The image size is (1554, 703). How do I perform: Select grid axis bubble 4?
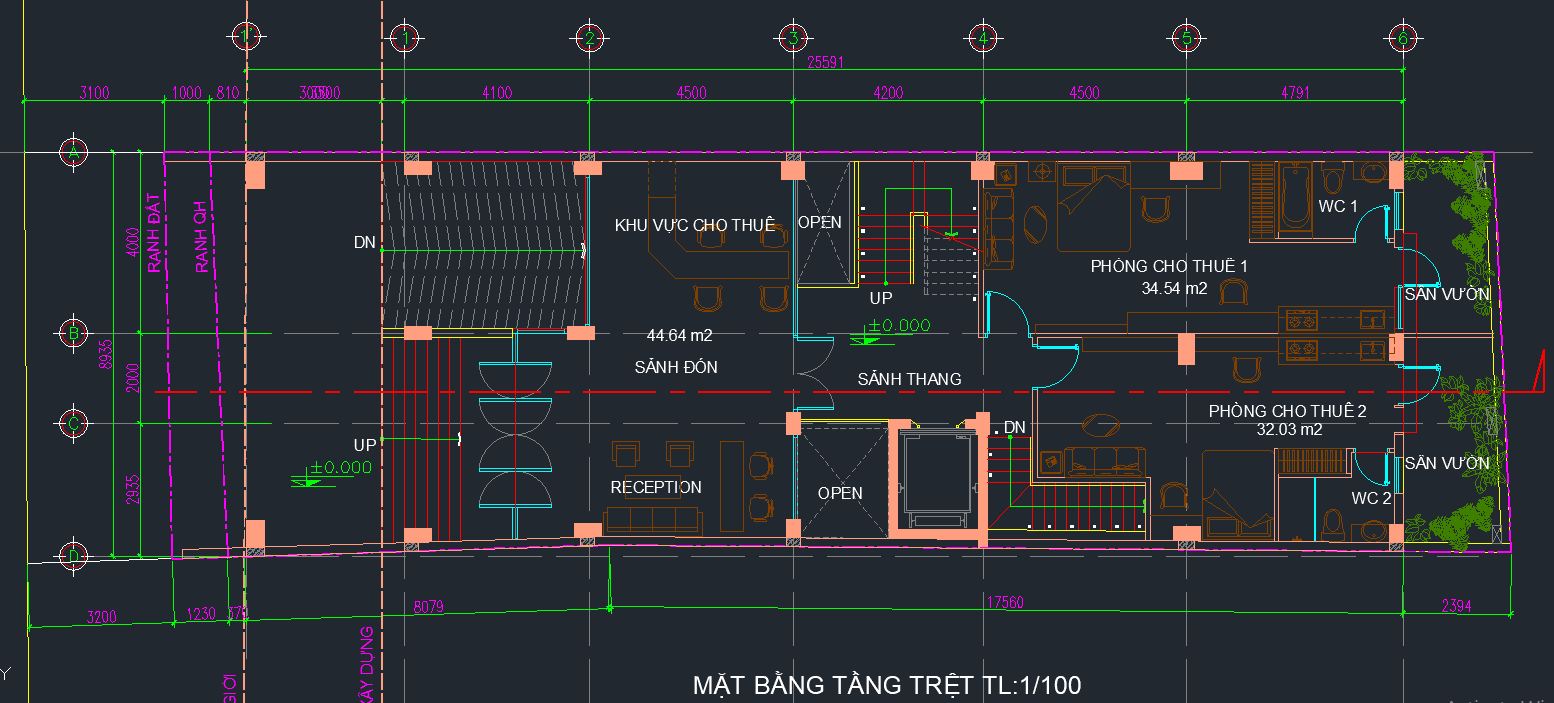(983, 38)
